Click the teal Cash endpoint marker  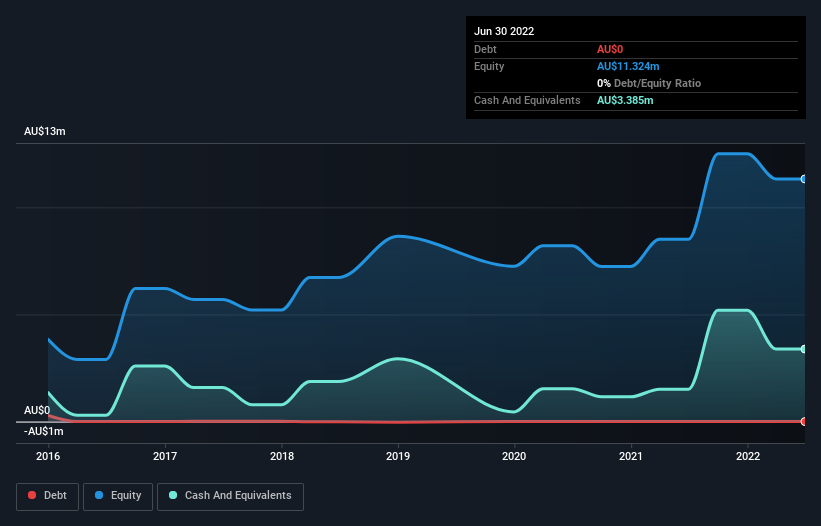pyautogui.click(x=804, y=349)
